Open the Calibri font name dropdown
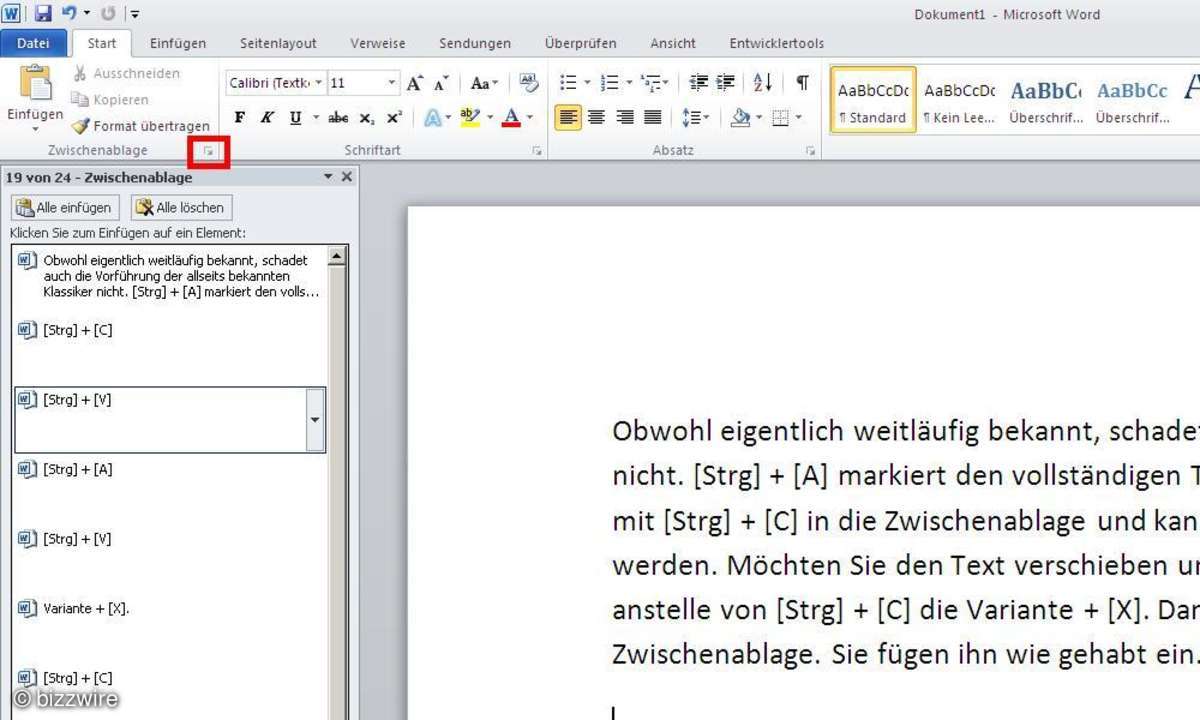Screen dimensions: 1200x720 [x=319, y=83]
